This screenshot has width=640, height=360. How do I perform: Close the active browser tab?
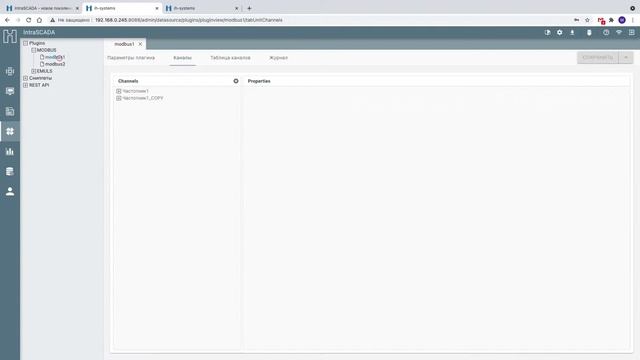(157, 8)
